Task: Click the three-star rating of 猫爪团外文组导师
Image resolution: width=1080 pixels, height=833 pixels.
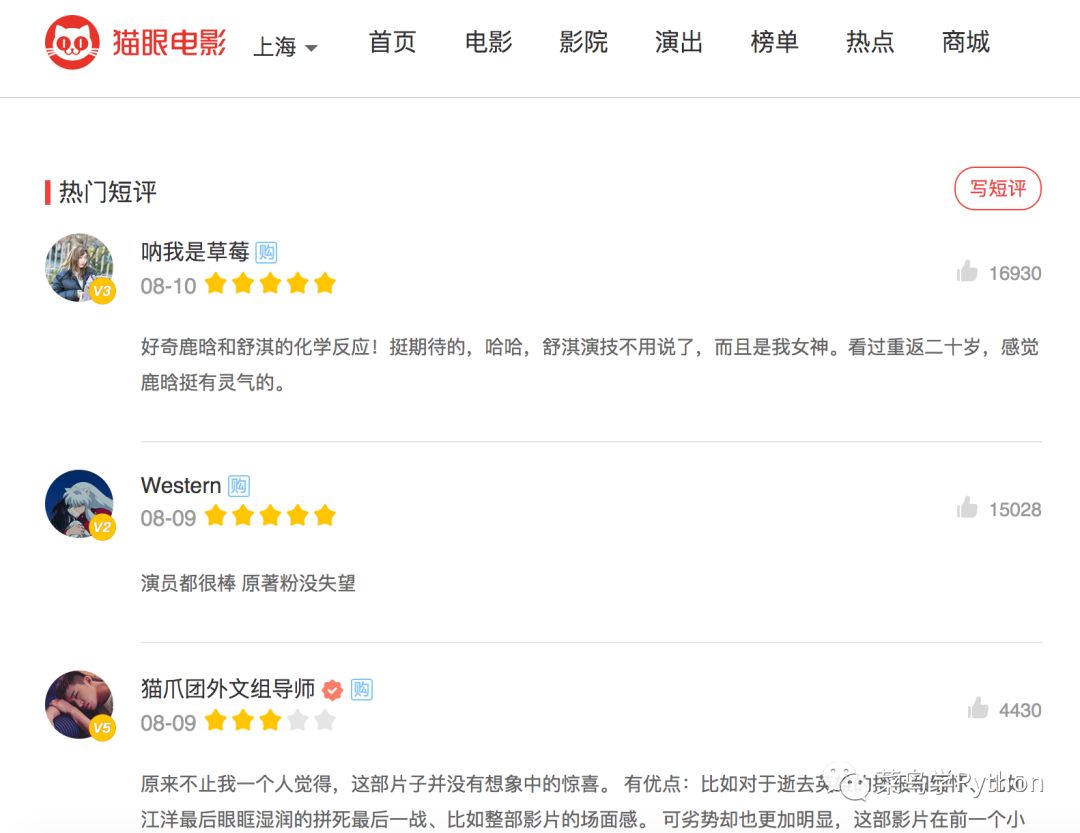Action: click(270, 720)
